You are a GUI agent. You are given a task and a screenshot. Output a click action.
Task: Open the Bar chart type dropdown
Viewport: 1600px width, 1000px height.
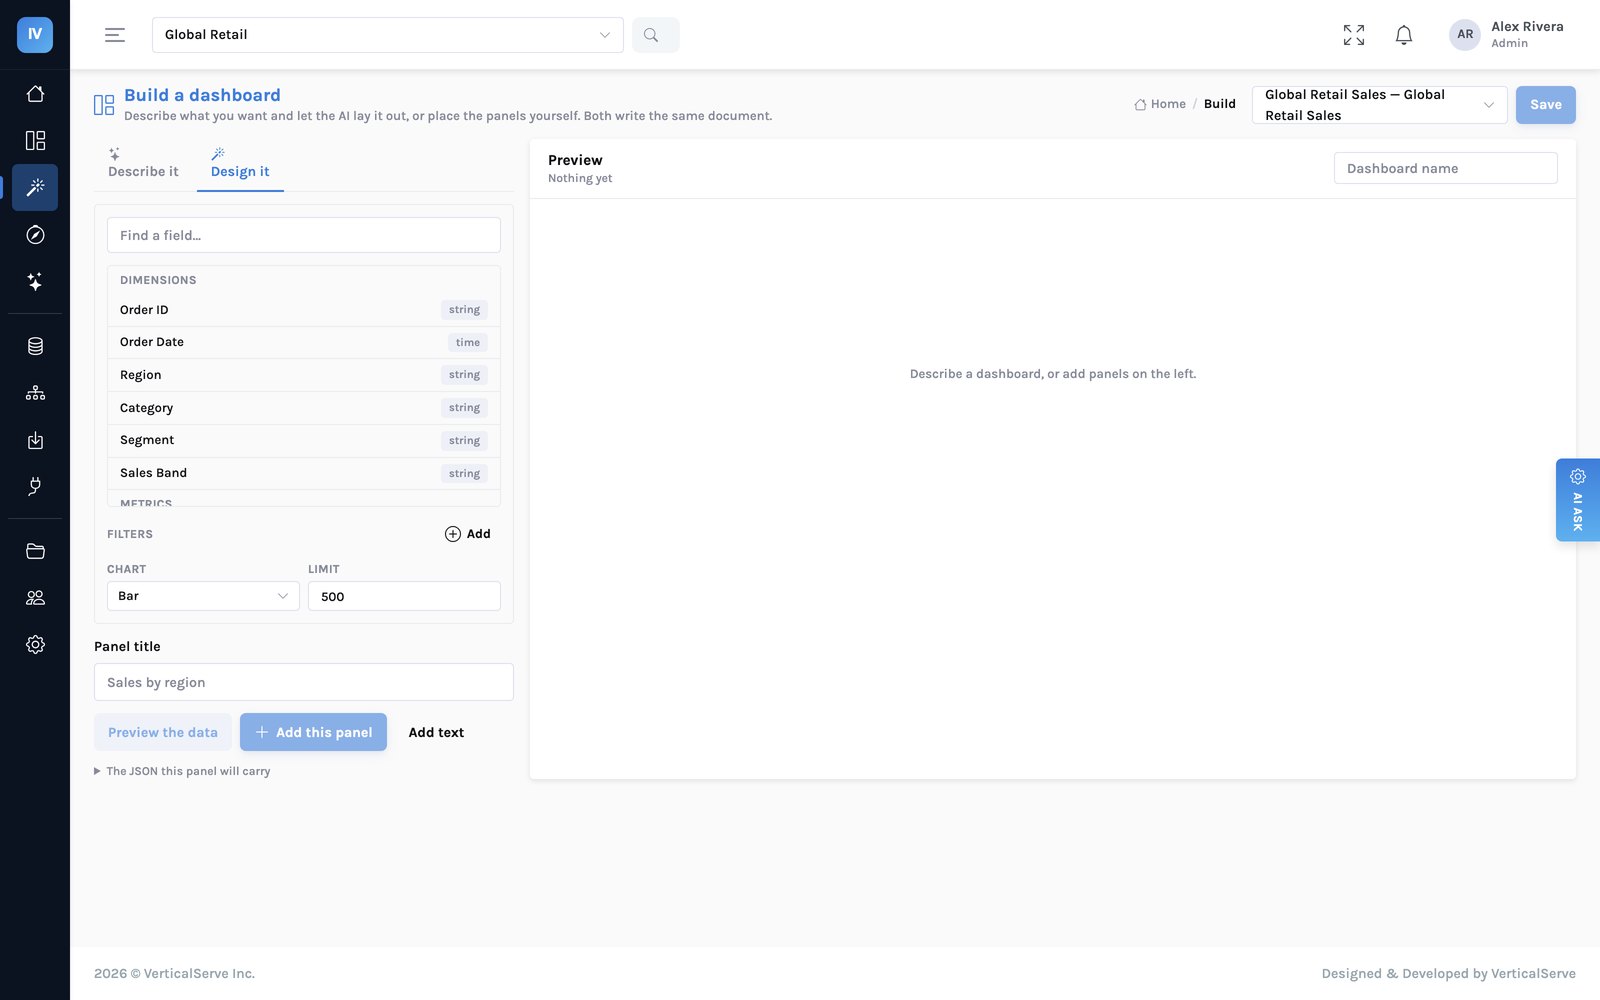pyautogui.click(x=203, y=596)
